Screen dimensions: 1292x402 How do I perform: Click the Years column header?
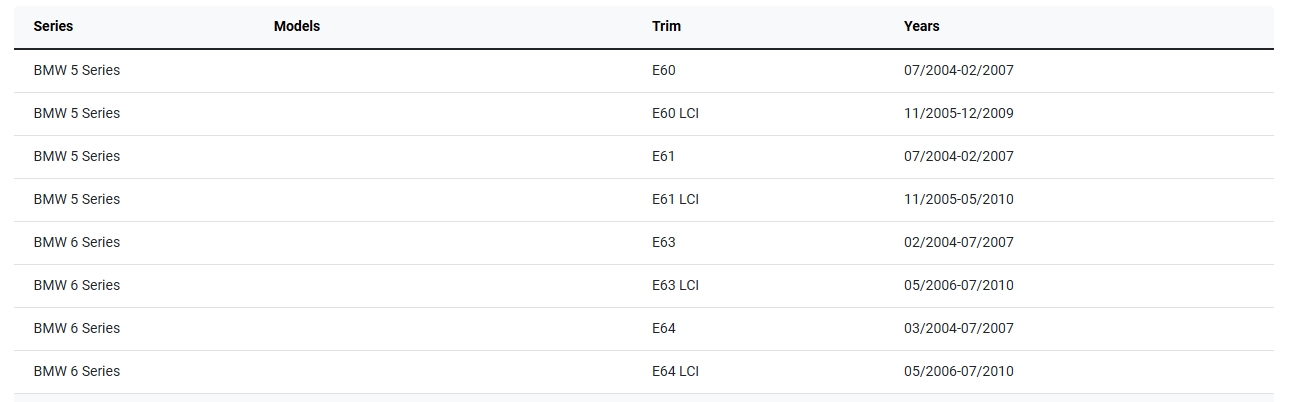tap(921, 27)
